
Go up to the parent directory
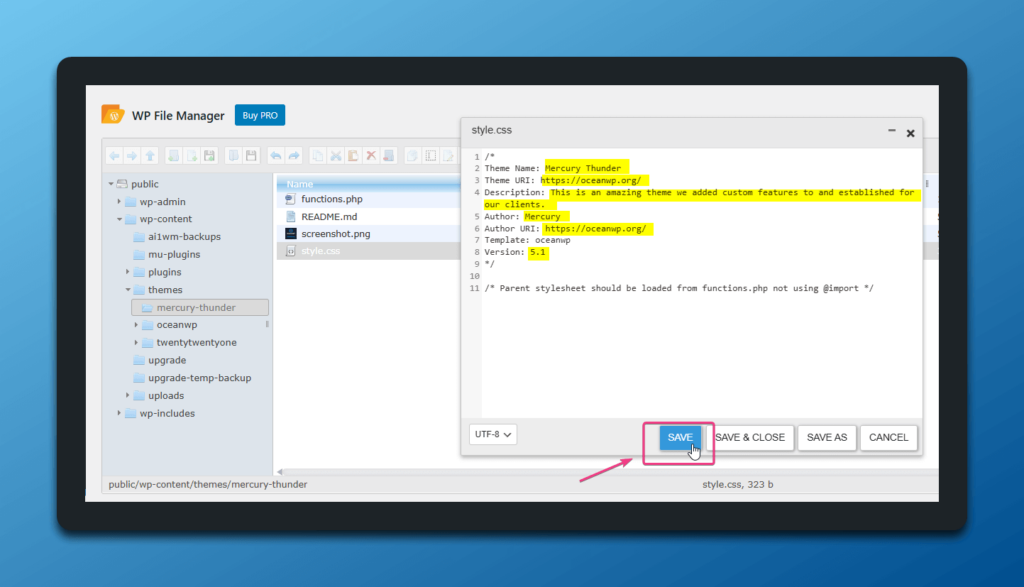(150, 155)
